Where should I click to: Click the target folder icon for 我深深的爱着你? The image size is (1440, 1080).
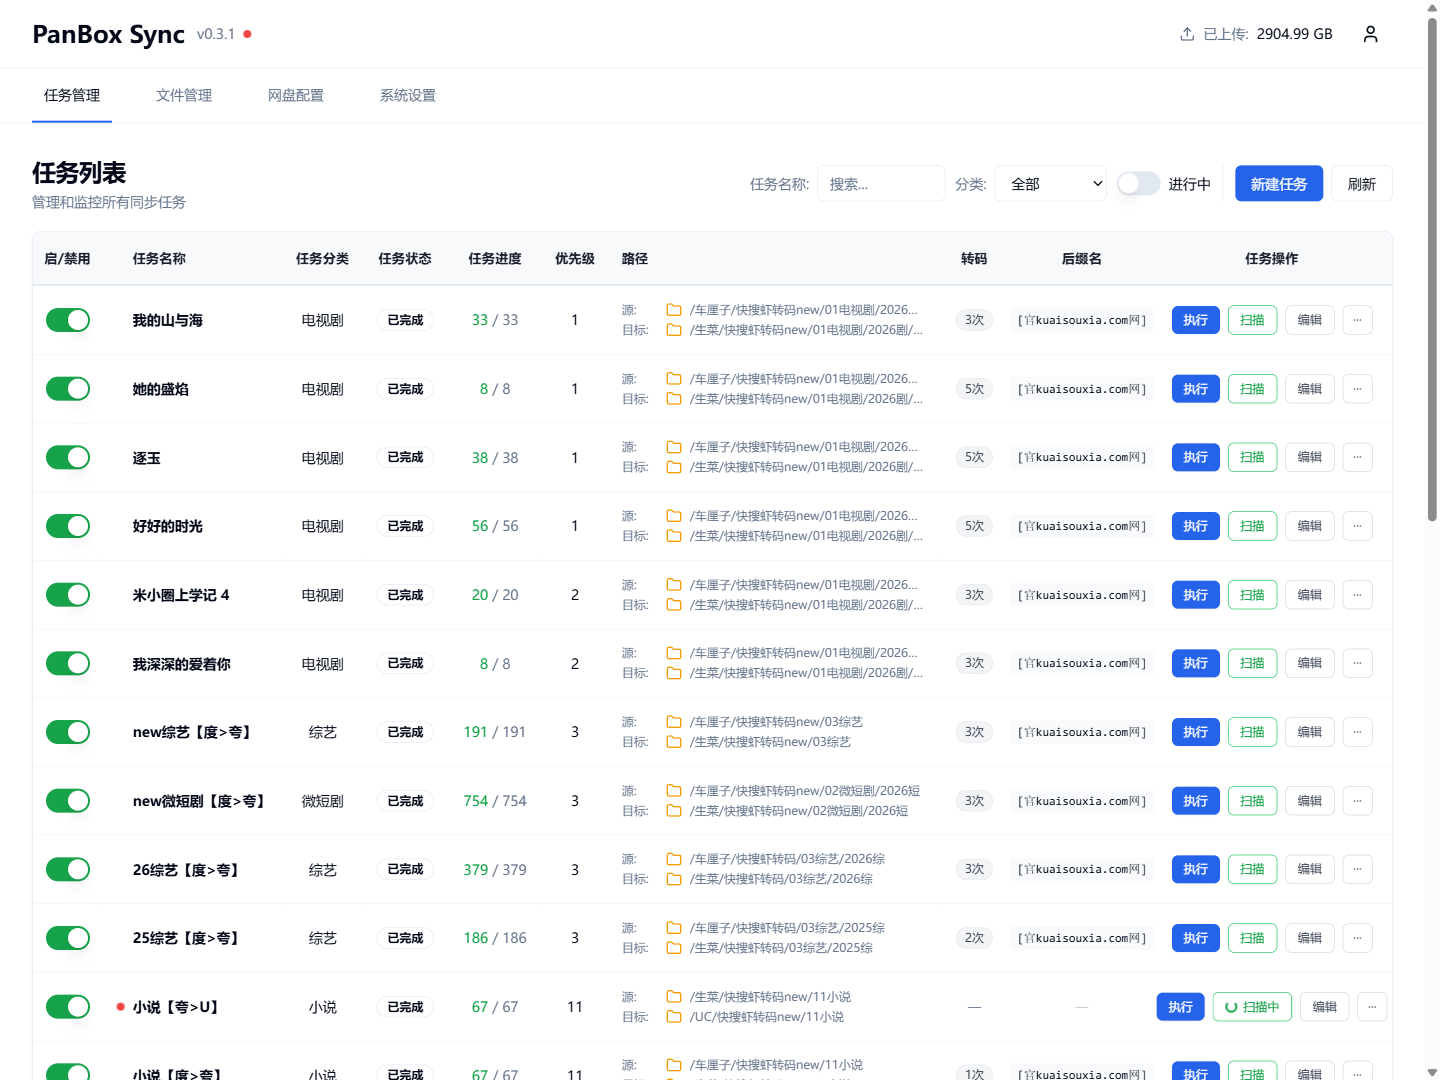[673, 673]
